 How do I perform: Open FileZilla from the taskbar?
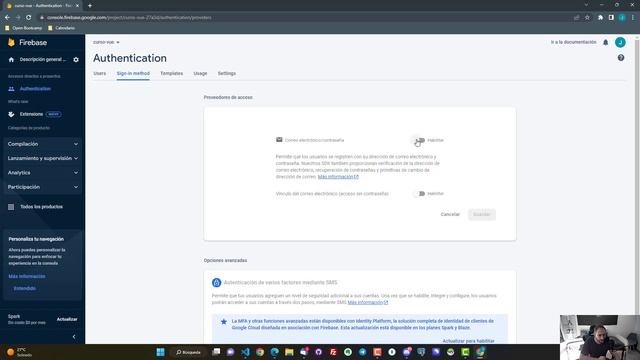tap(333, 352)
